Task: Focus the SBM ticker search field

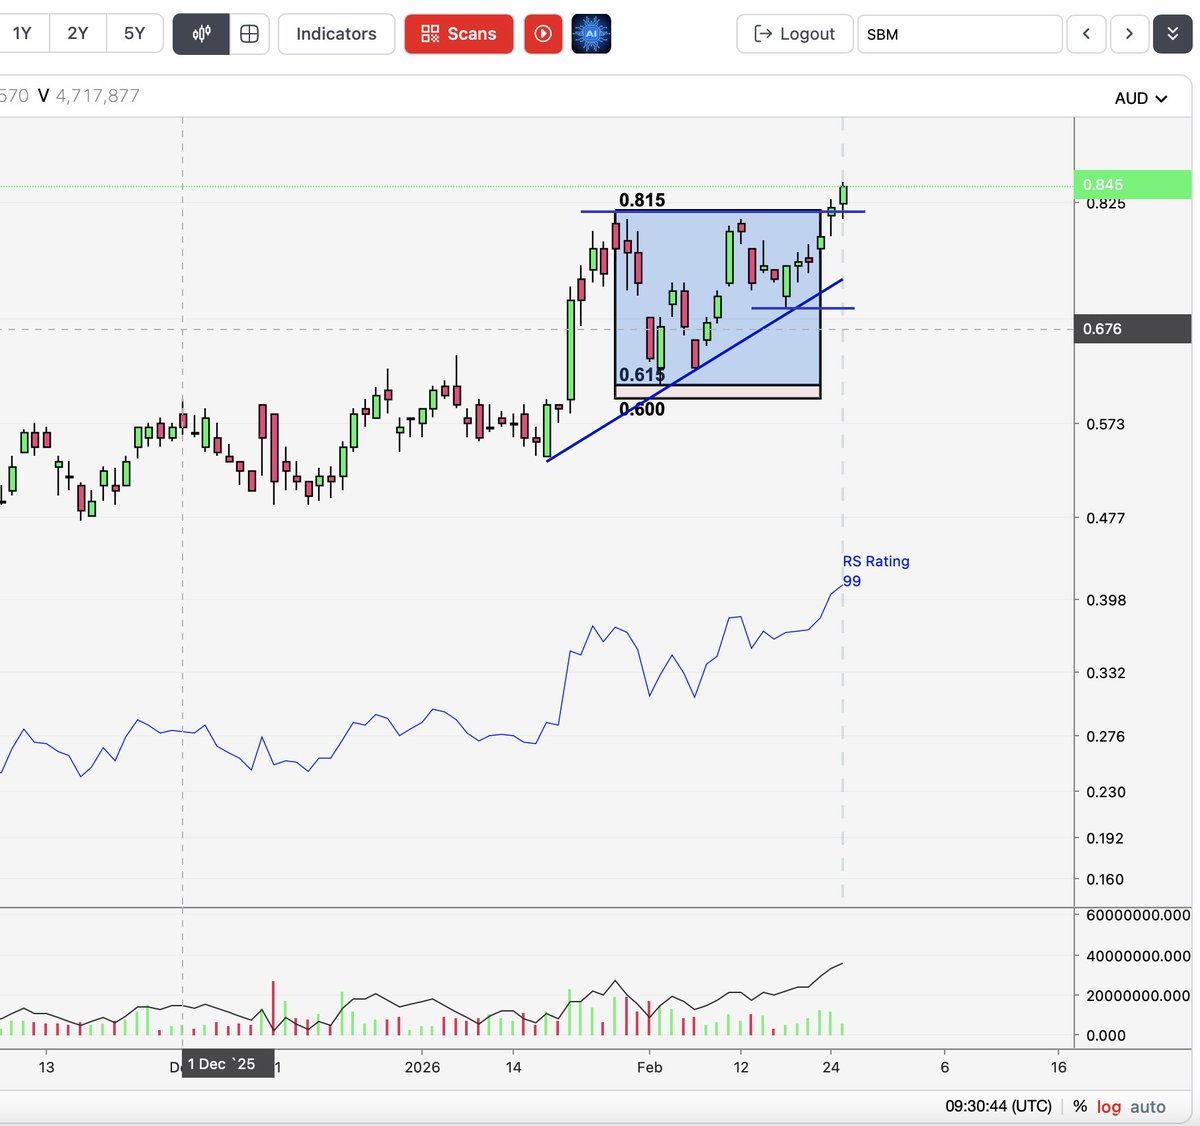Action: pos(960,34)
